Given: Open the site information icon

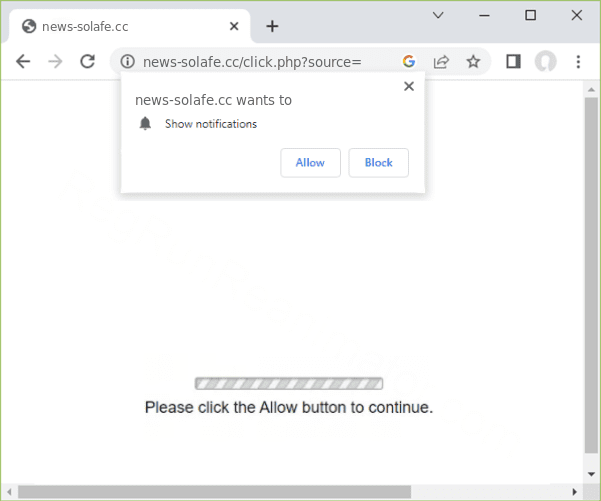Looking at the screenshot, I should tap(127, 62).
